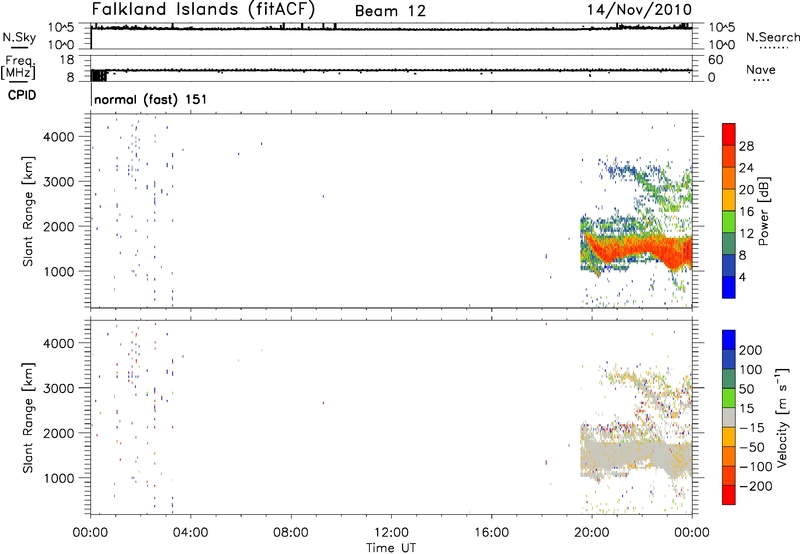The height and width of the screenshot is (554, 800).
Task: Click the 2000 tick on velocity panel axis
Action: pyautogui.click(x=58, y=433)
